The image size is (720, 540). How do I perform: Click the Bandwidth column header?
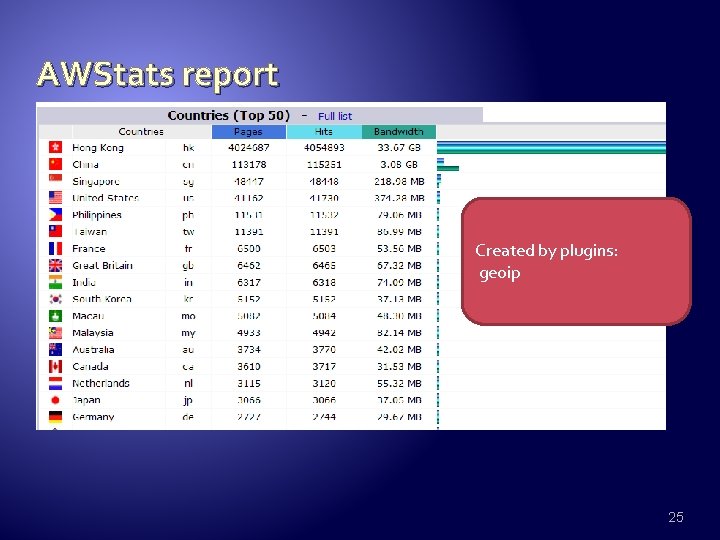399,132
